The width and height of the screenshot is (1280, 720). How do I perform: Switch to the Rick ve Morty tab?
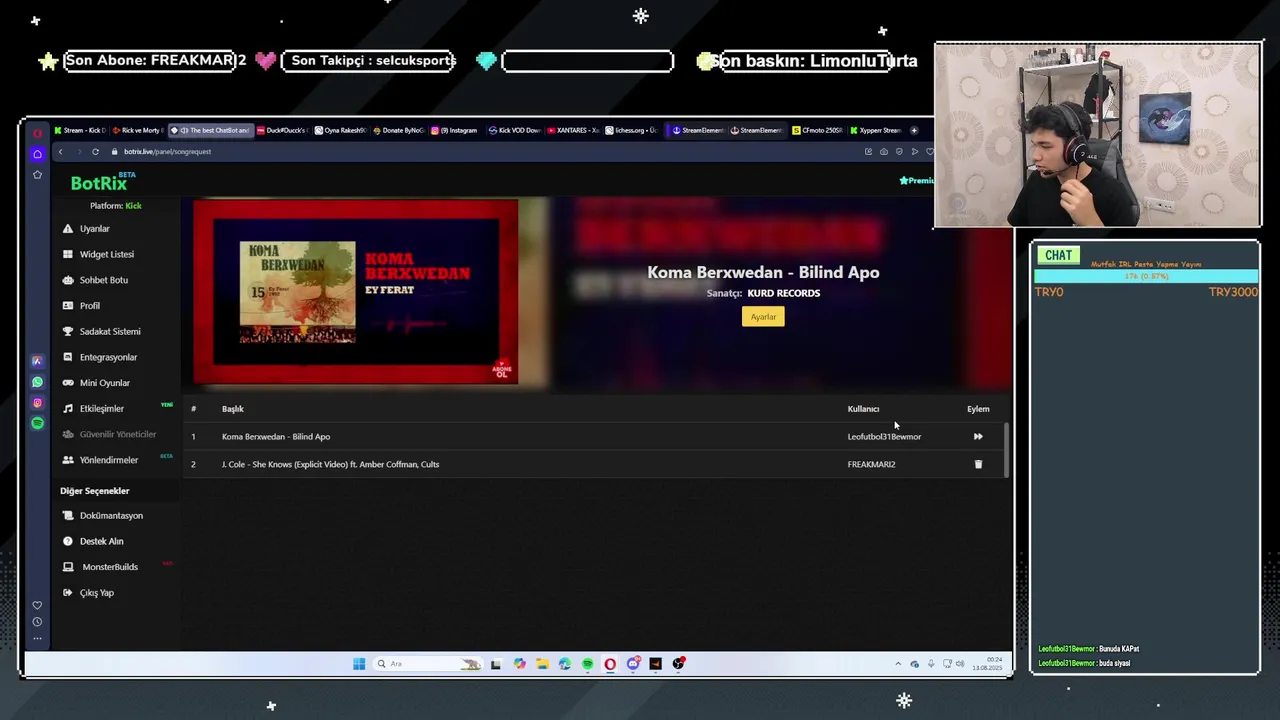[x=137, y=130]
